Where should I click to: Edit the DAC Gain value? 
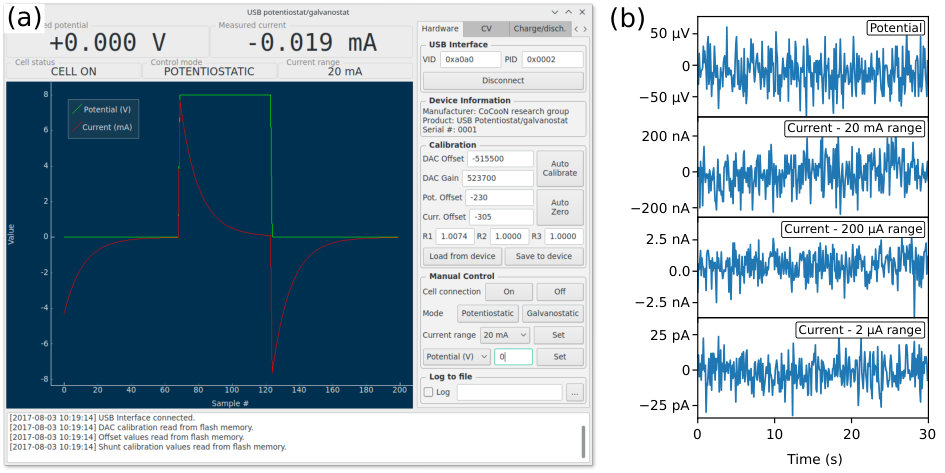(x=498, y=178)
